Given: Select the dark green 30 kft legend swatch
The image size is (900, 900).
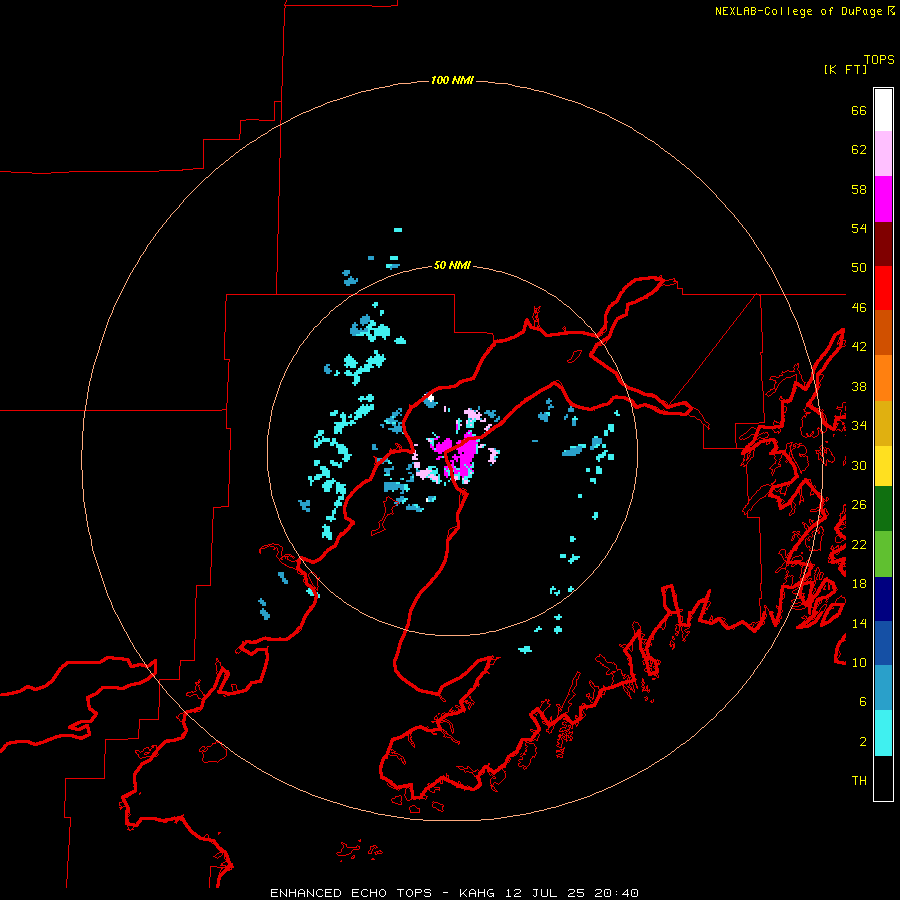Looking at the screenshot, I should click(883, 509).
